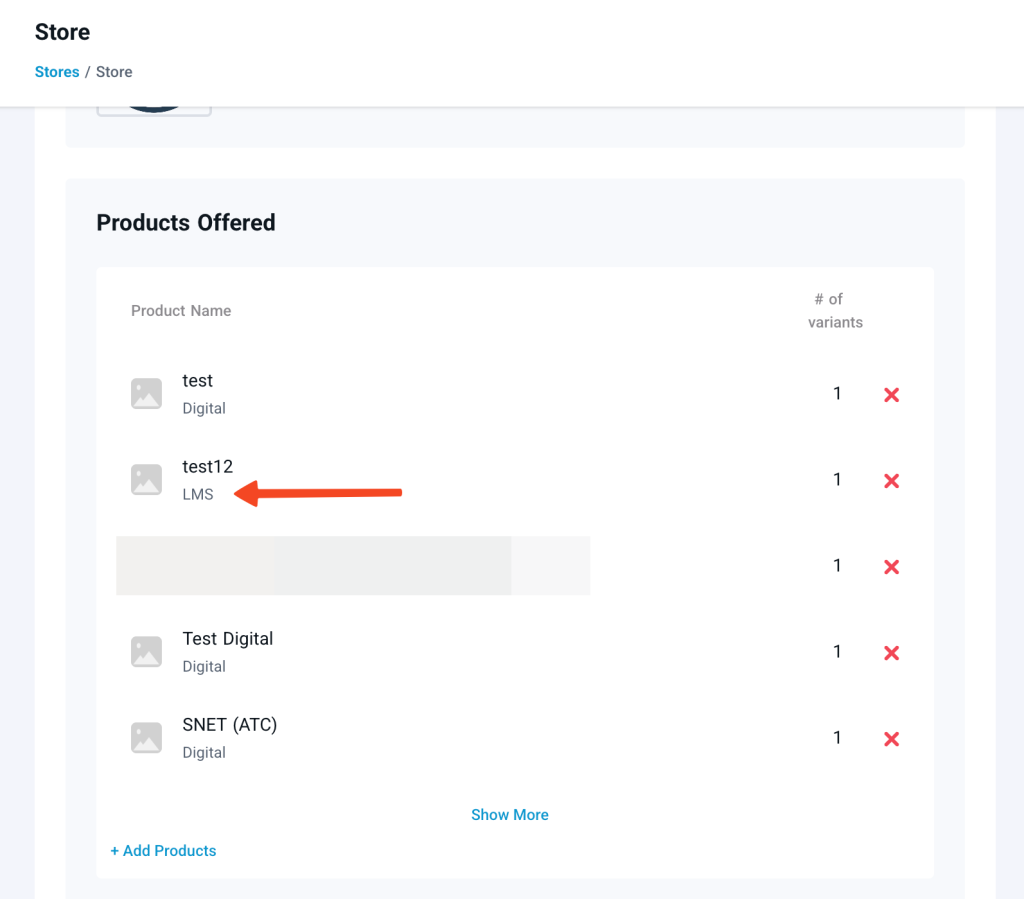
Task: Open the SNET (ATC) product
Action: point(229,725)
